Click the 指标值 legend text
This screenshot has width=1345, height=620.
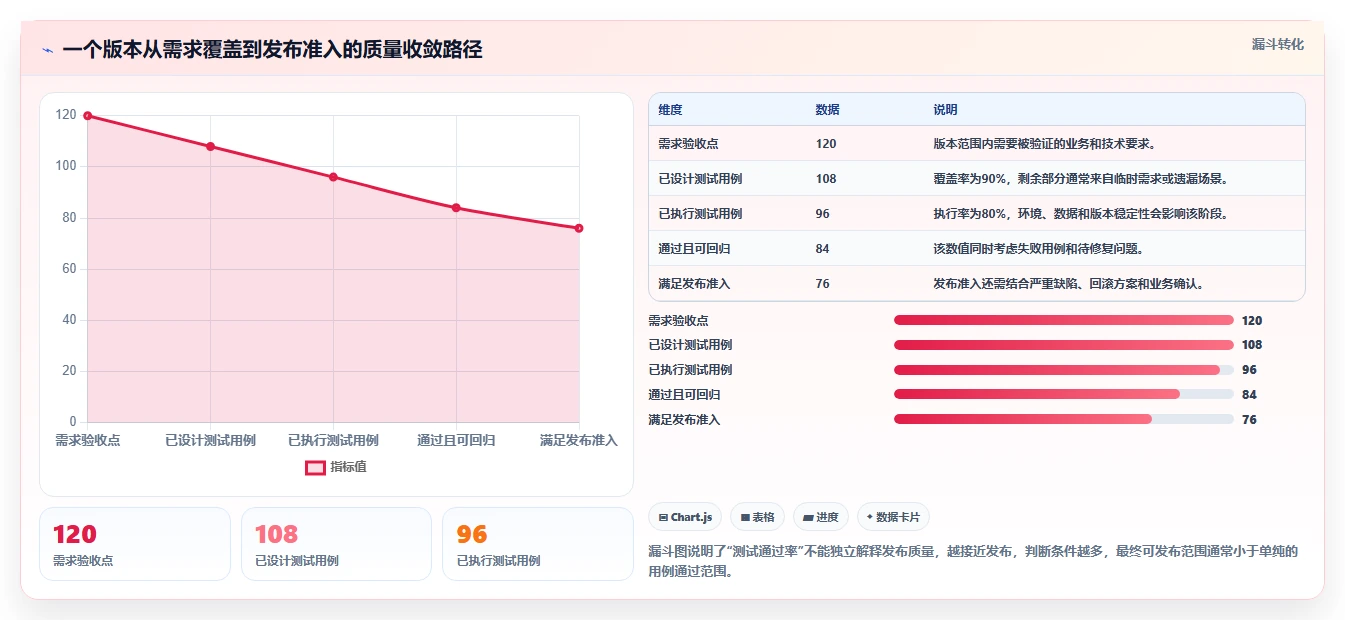[x=349, y=467]
